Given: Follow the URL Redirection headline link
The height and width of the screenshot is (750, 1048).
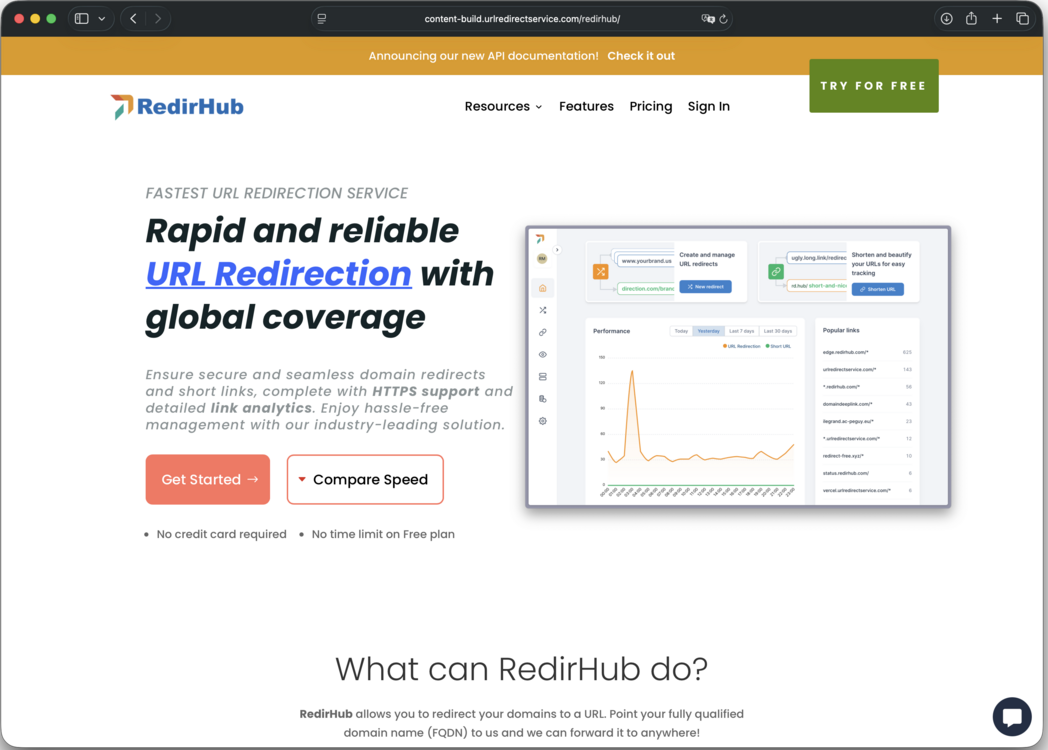Looking at the screenshot, I should [x=278, y=273].
